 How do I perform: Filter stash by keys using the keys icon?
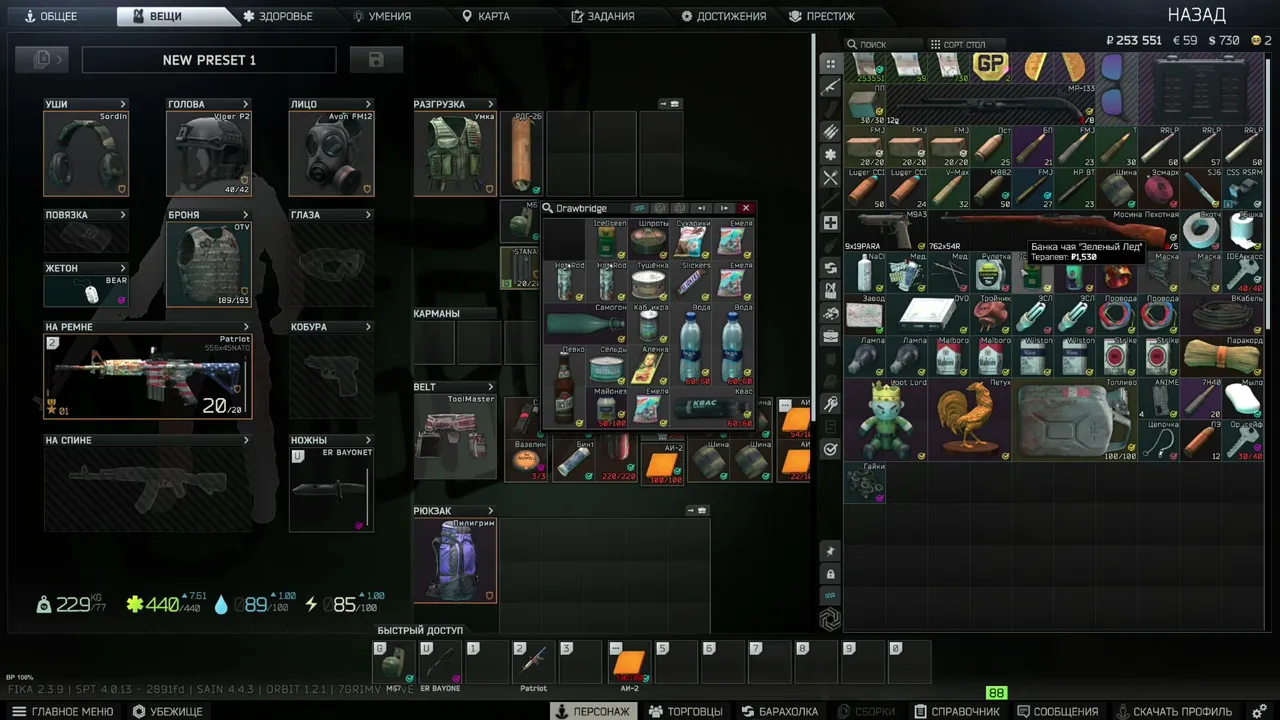click(x=830, y=404)
